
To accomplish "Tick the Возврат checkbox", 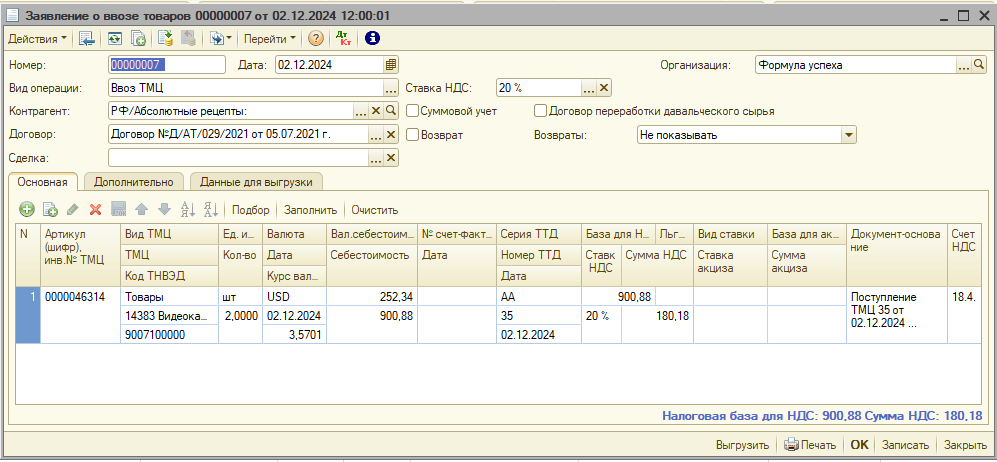I will [x=412, y=134].
